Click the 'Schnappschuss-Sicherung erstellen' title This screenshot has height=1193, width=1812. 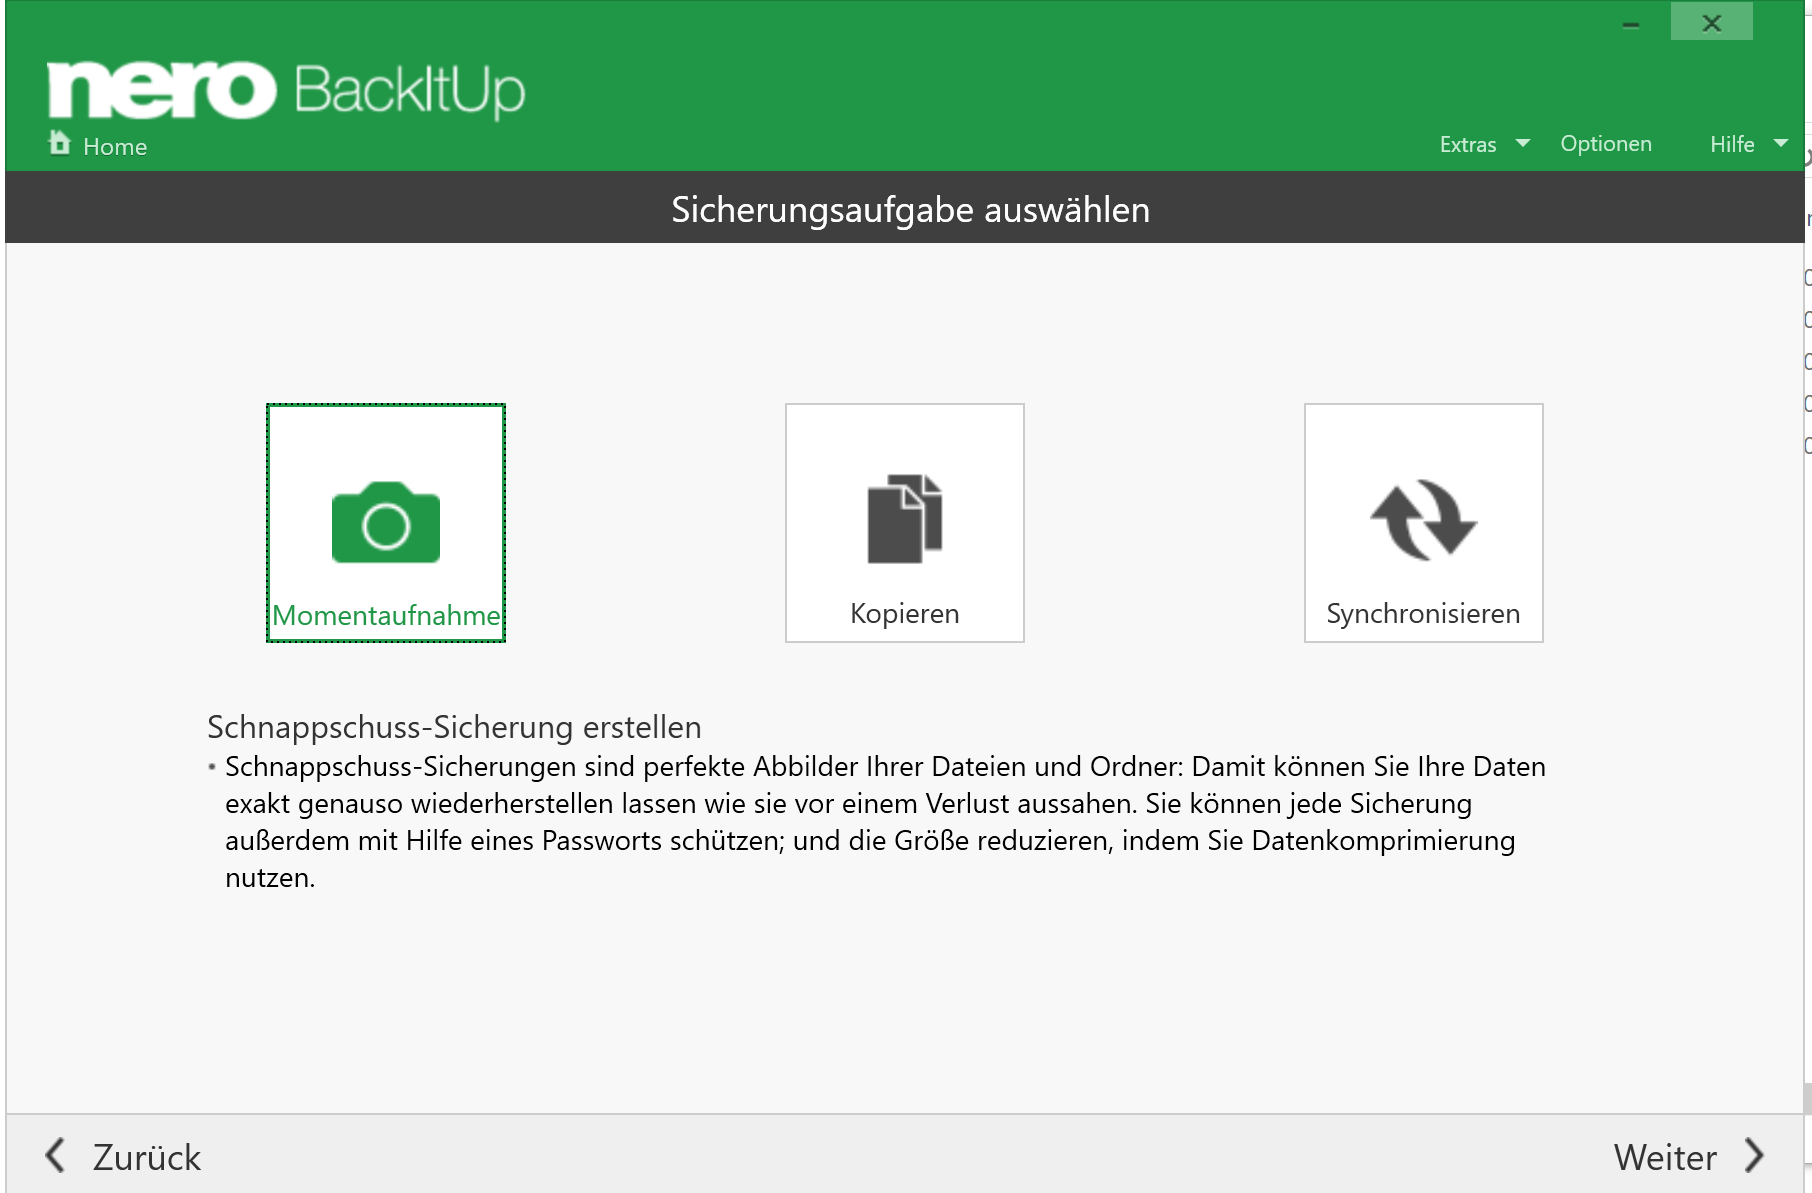pyautogui.click(x=454, y=727)
